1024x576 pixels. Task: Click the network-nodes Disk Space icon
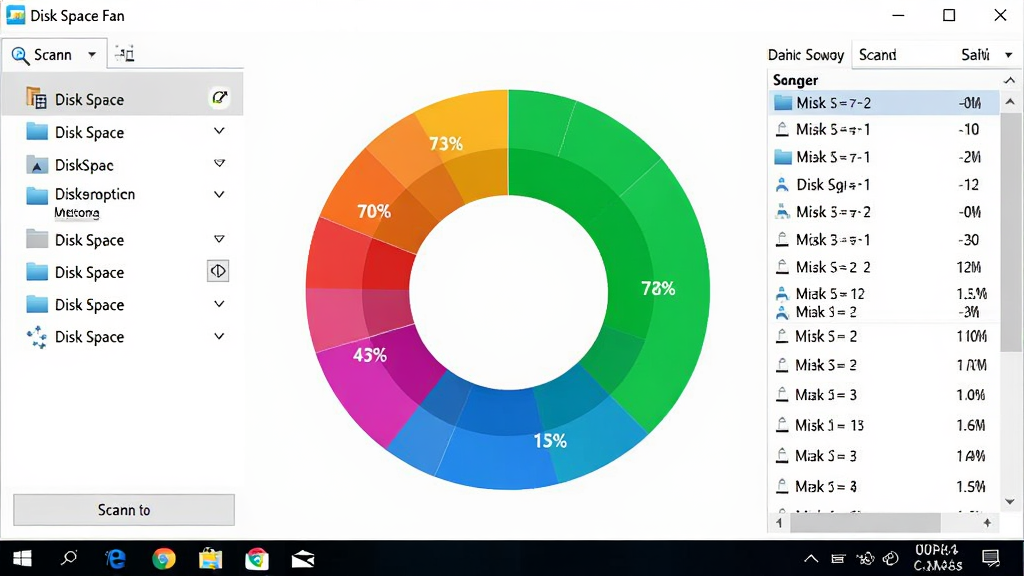click(x=37, y=337)
